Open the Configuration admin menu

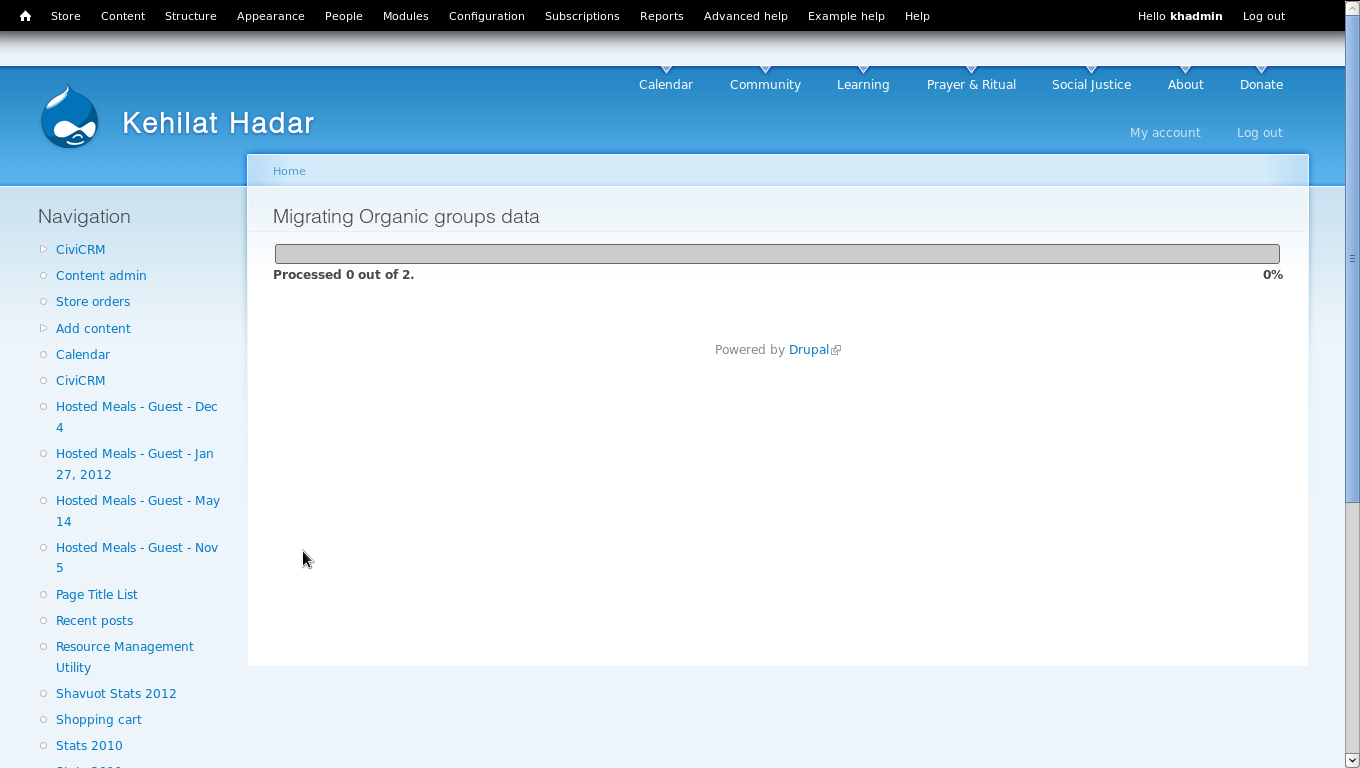486,16
